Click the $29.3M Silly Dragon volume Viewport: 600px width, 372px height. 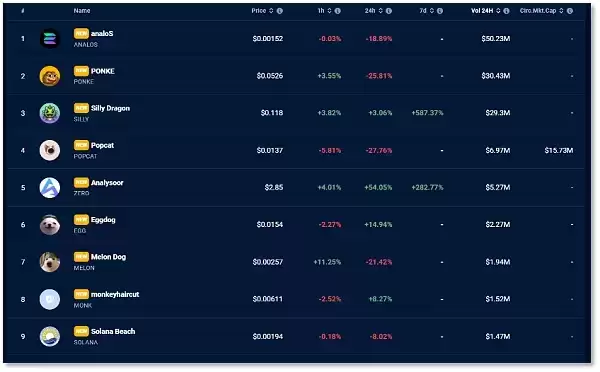[x=498, y=113]
